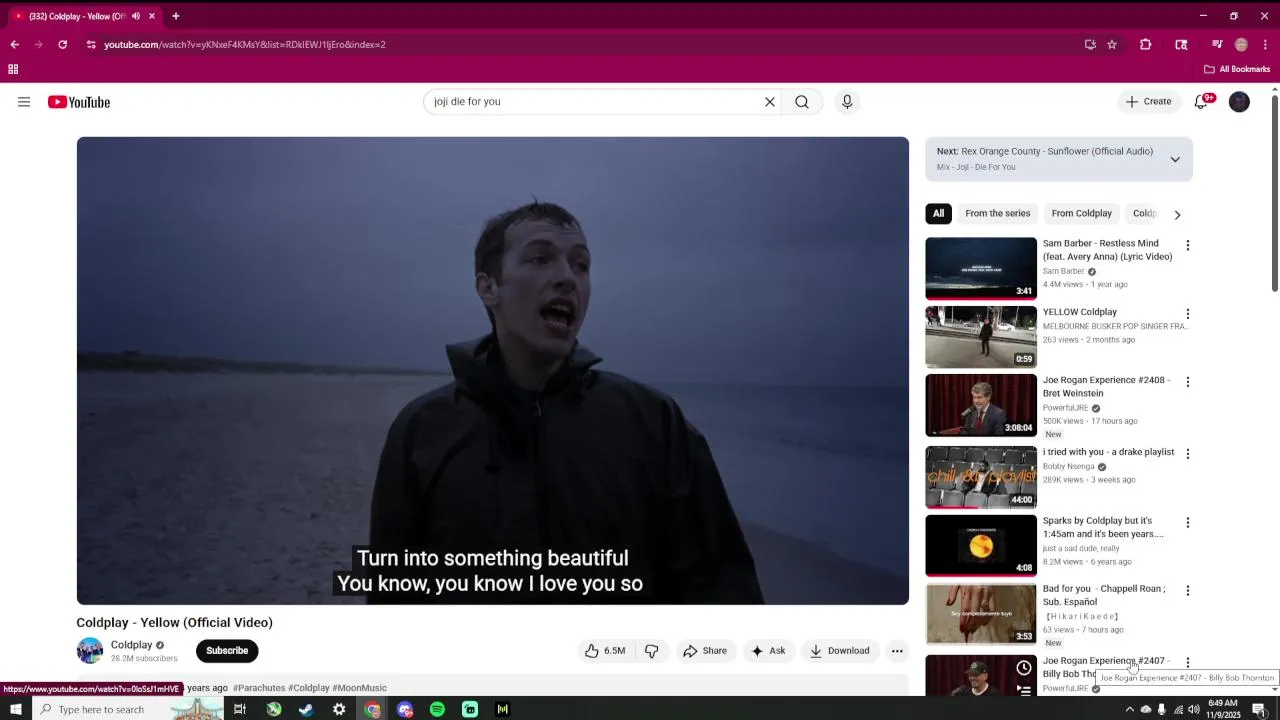Open the system clock showing 6:49 AM
This screenshot has width=1280, height=720.
(1223, 709)
